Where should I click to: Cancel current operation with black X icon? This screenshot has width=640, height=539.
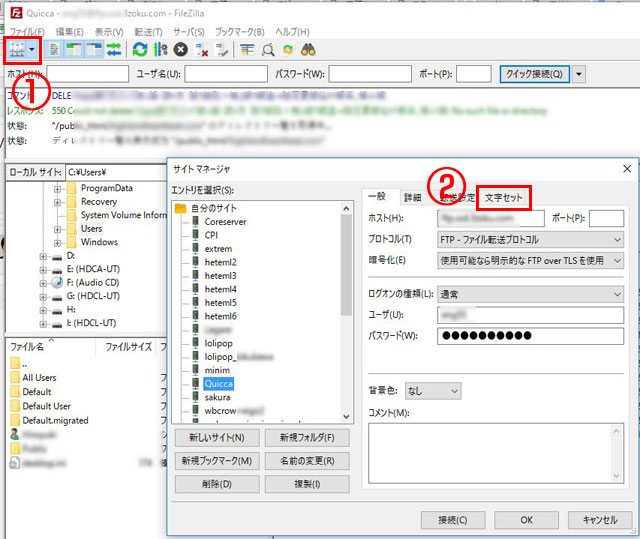pyautogui.click(x=180, y=50)
